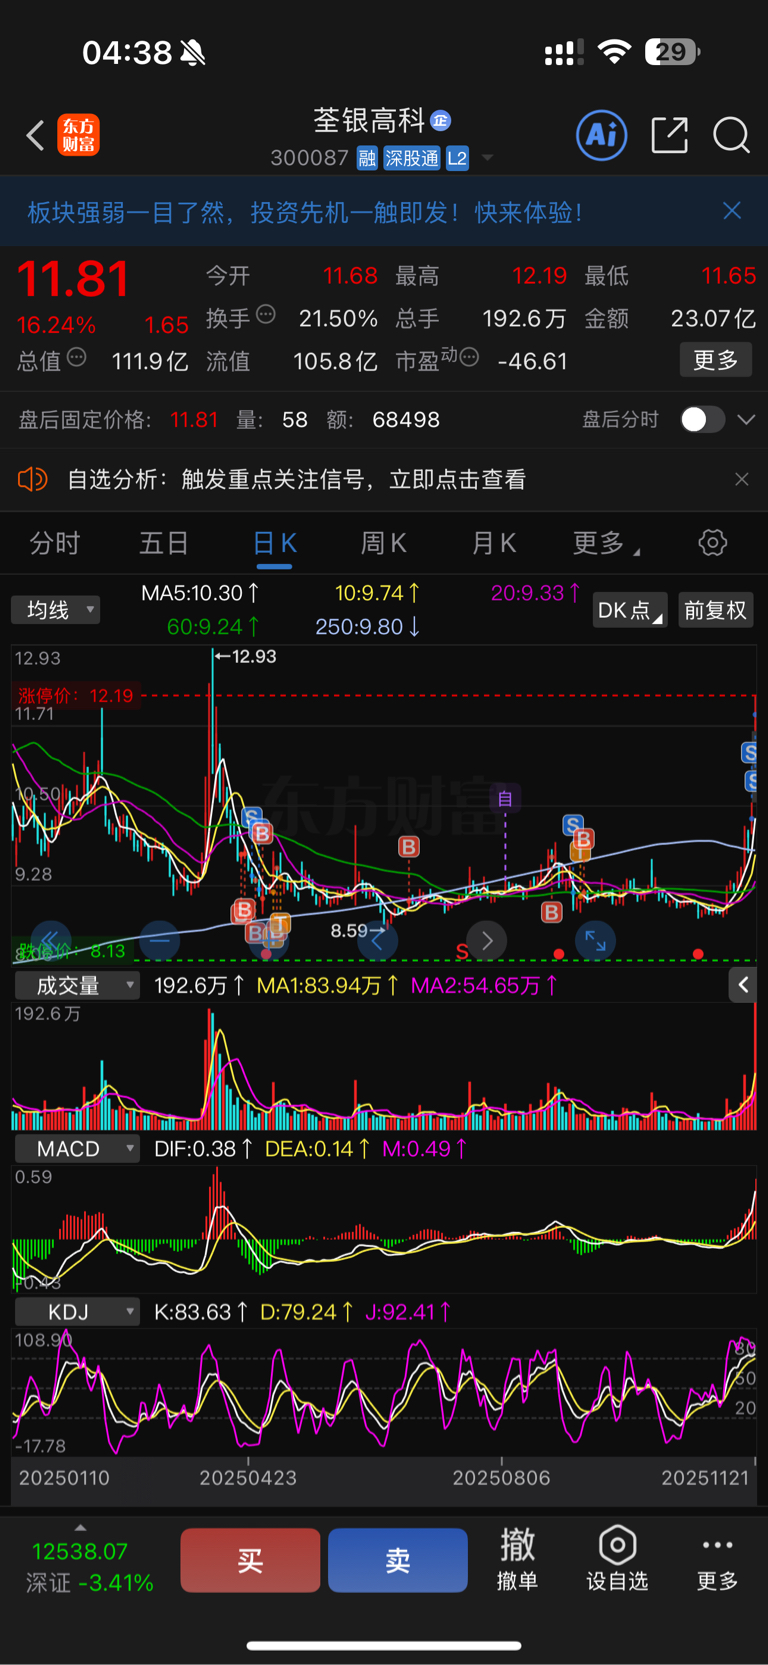The image size is (768, 1665).
Task: Tap the 撤单 cancel-order icon
Action: click(517, 1545)
